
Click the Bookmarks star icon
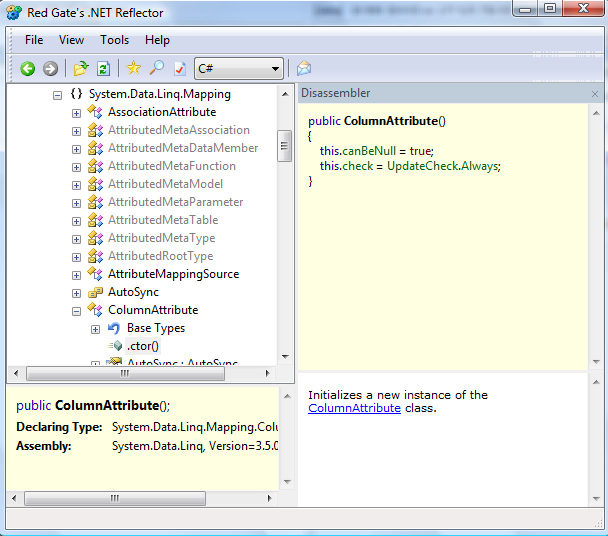(133, 68)
